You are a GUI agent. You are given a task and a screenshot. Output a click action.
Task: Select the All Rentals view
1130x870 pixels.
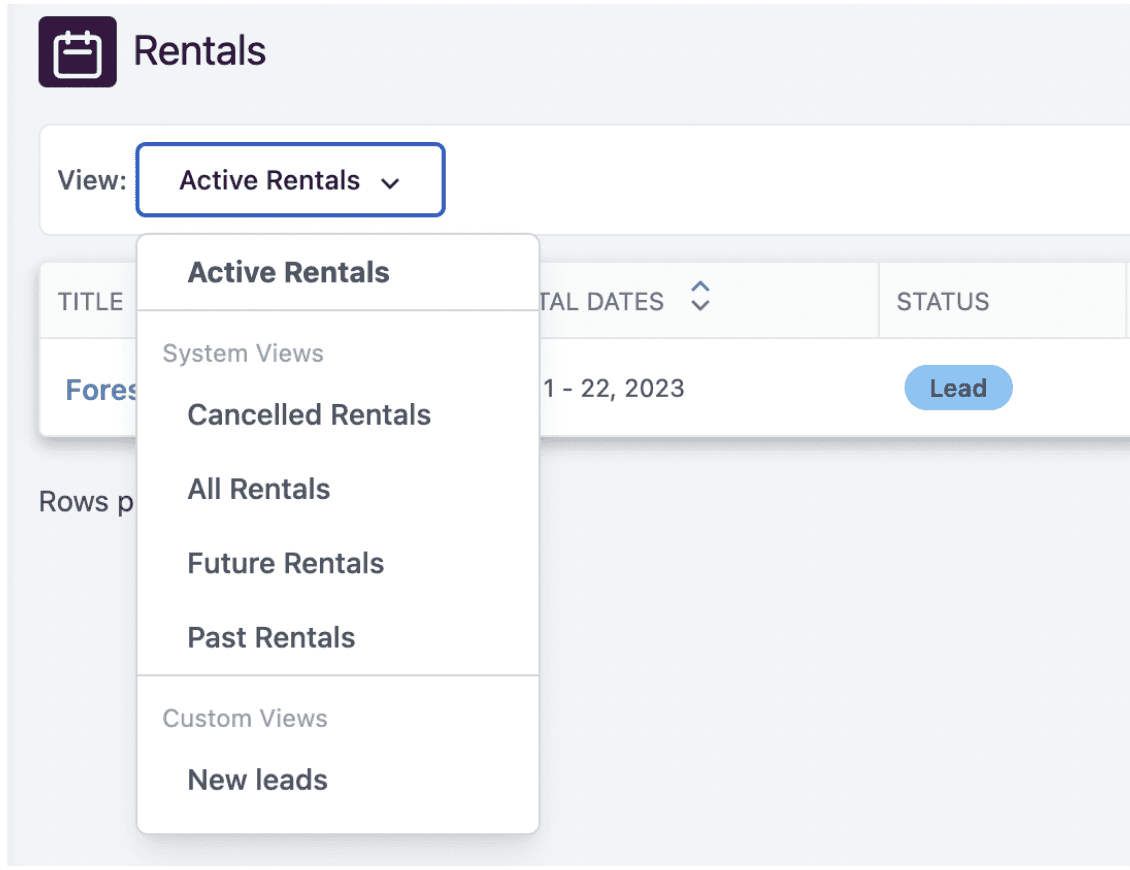tap(258, 489)
